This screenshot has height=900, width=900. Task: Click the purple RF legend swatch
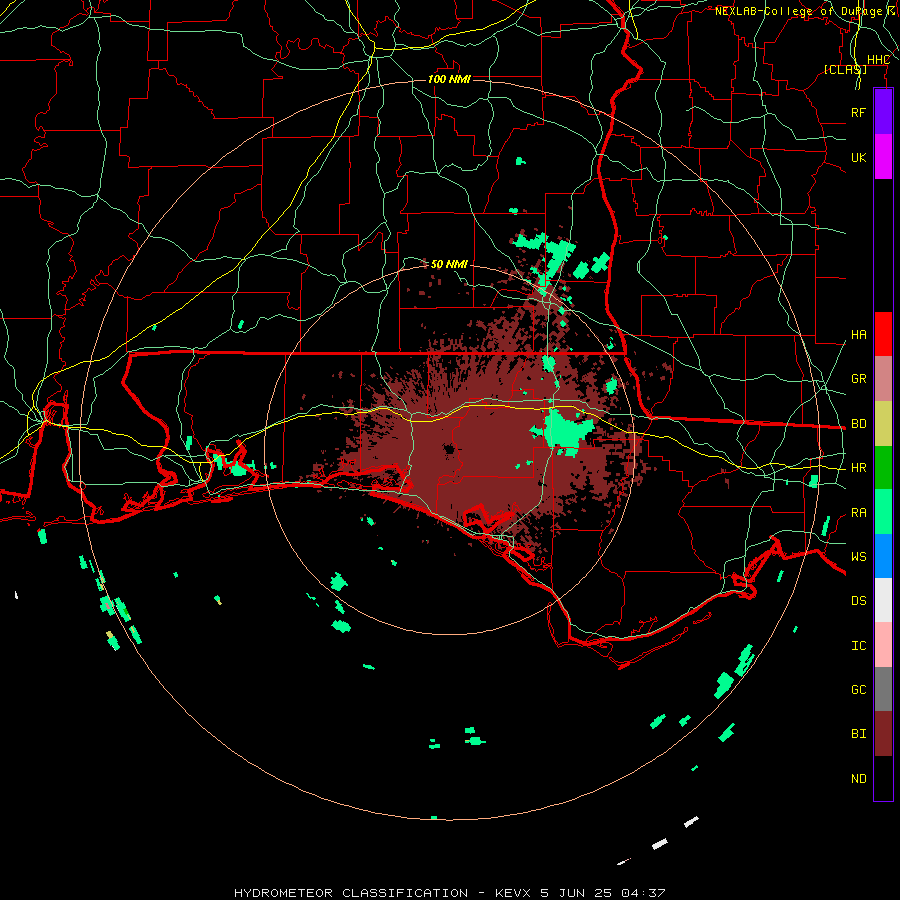pyautogui.click(x=883, y=112)
